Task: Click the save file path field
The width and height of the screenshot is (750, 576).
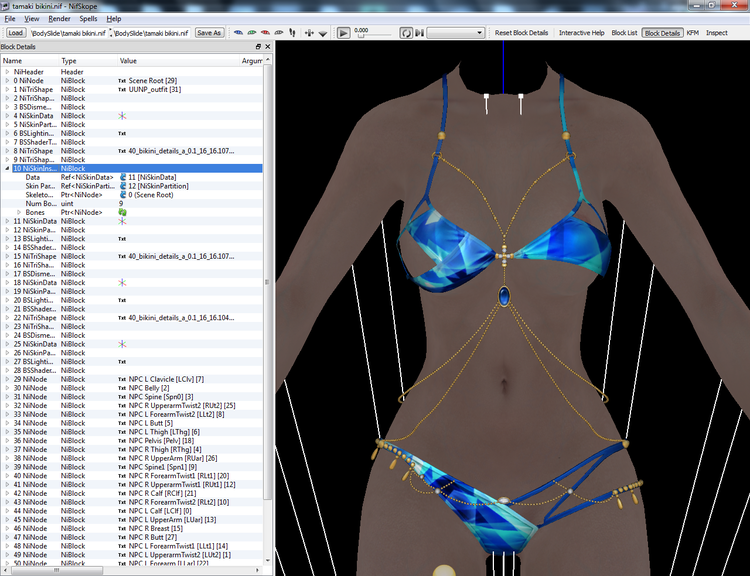Action: click(152, 33)
